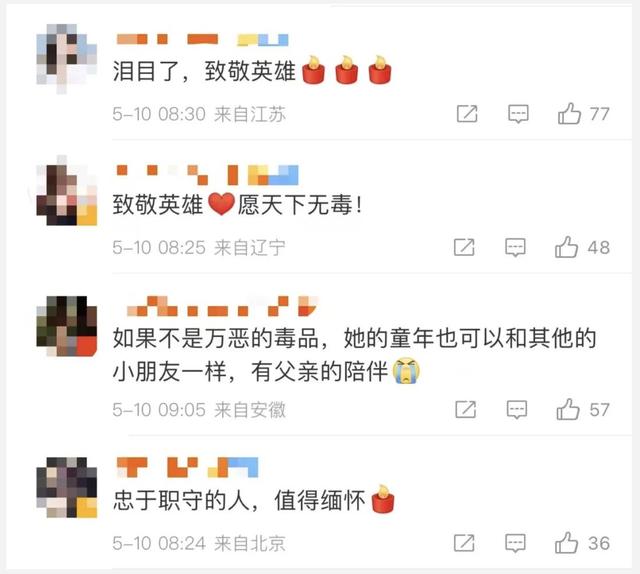Open the first commenter's avatar
Viewport: 640px width, 574px height.
click(67, 59)
